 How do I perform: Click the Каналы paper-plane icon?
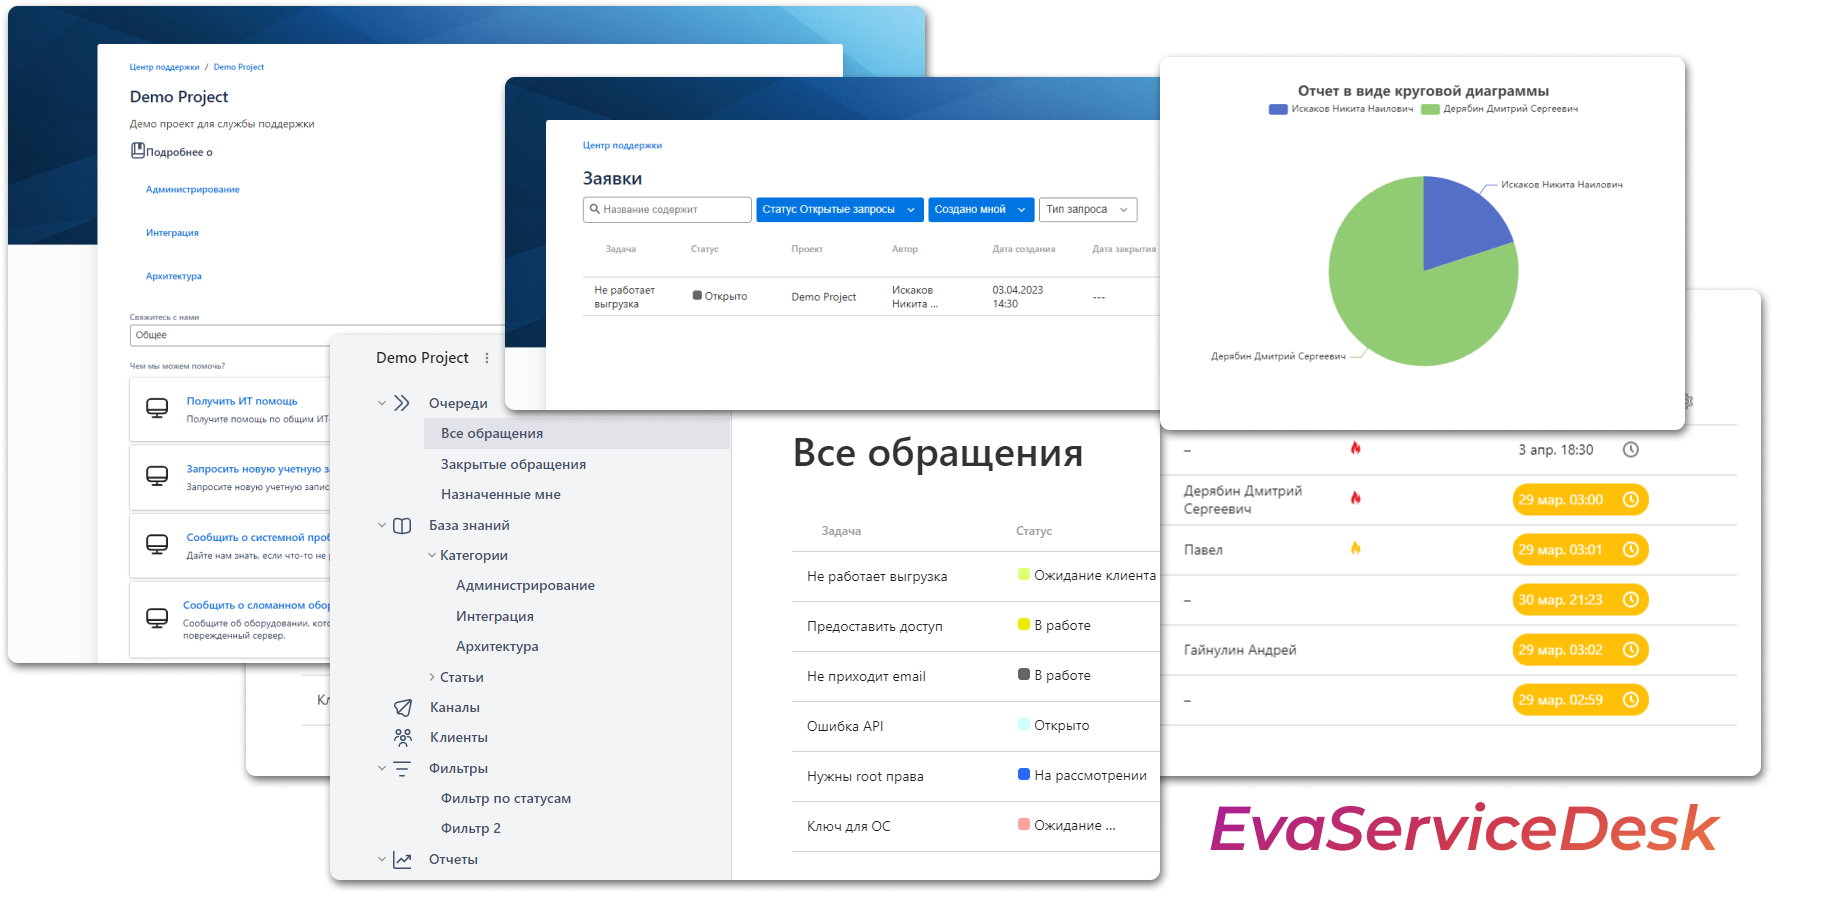(403, 707)
